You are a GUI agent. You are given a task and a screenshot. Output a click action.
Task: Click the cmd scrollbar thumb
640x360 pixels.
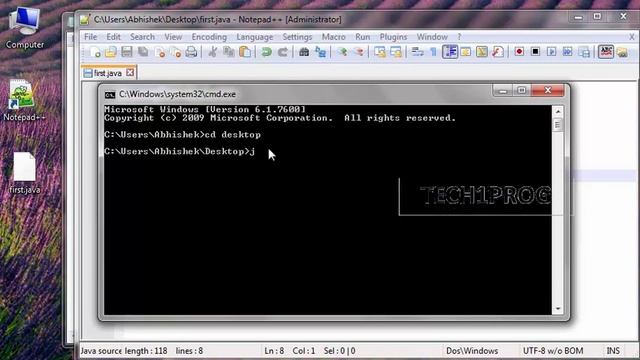click(558, 125)
